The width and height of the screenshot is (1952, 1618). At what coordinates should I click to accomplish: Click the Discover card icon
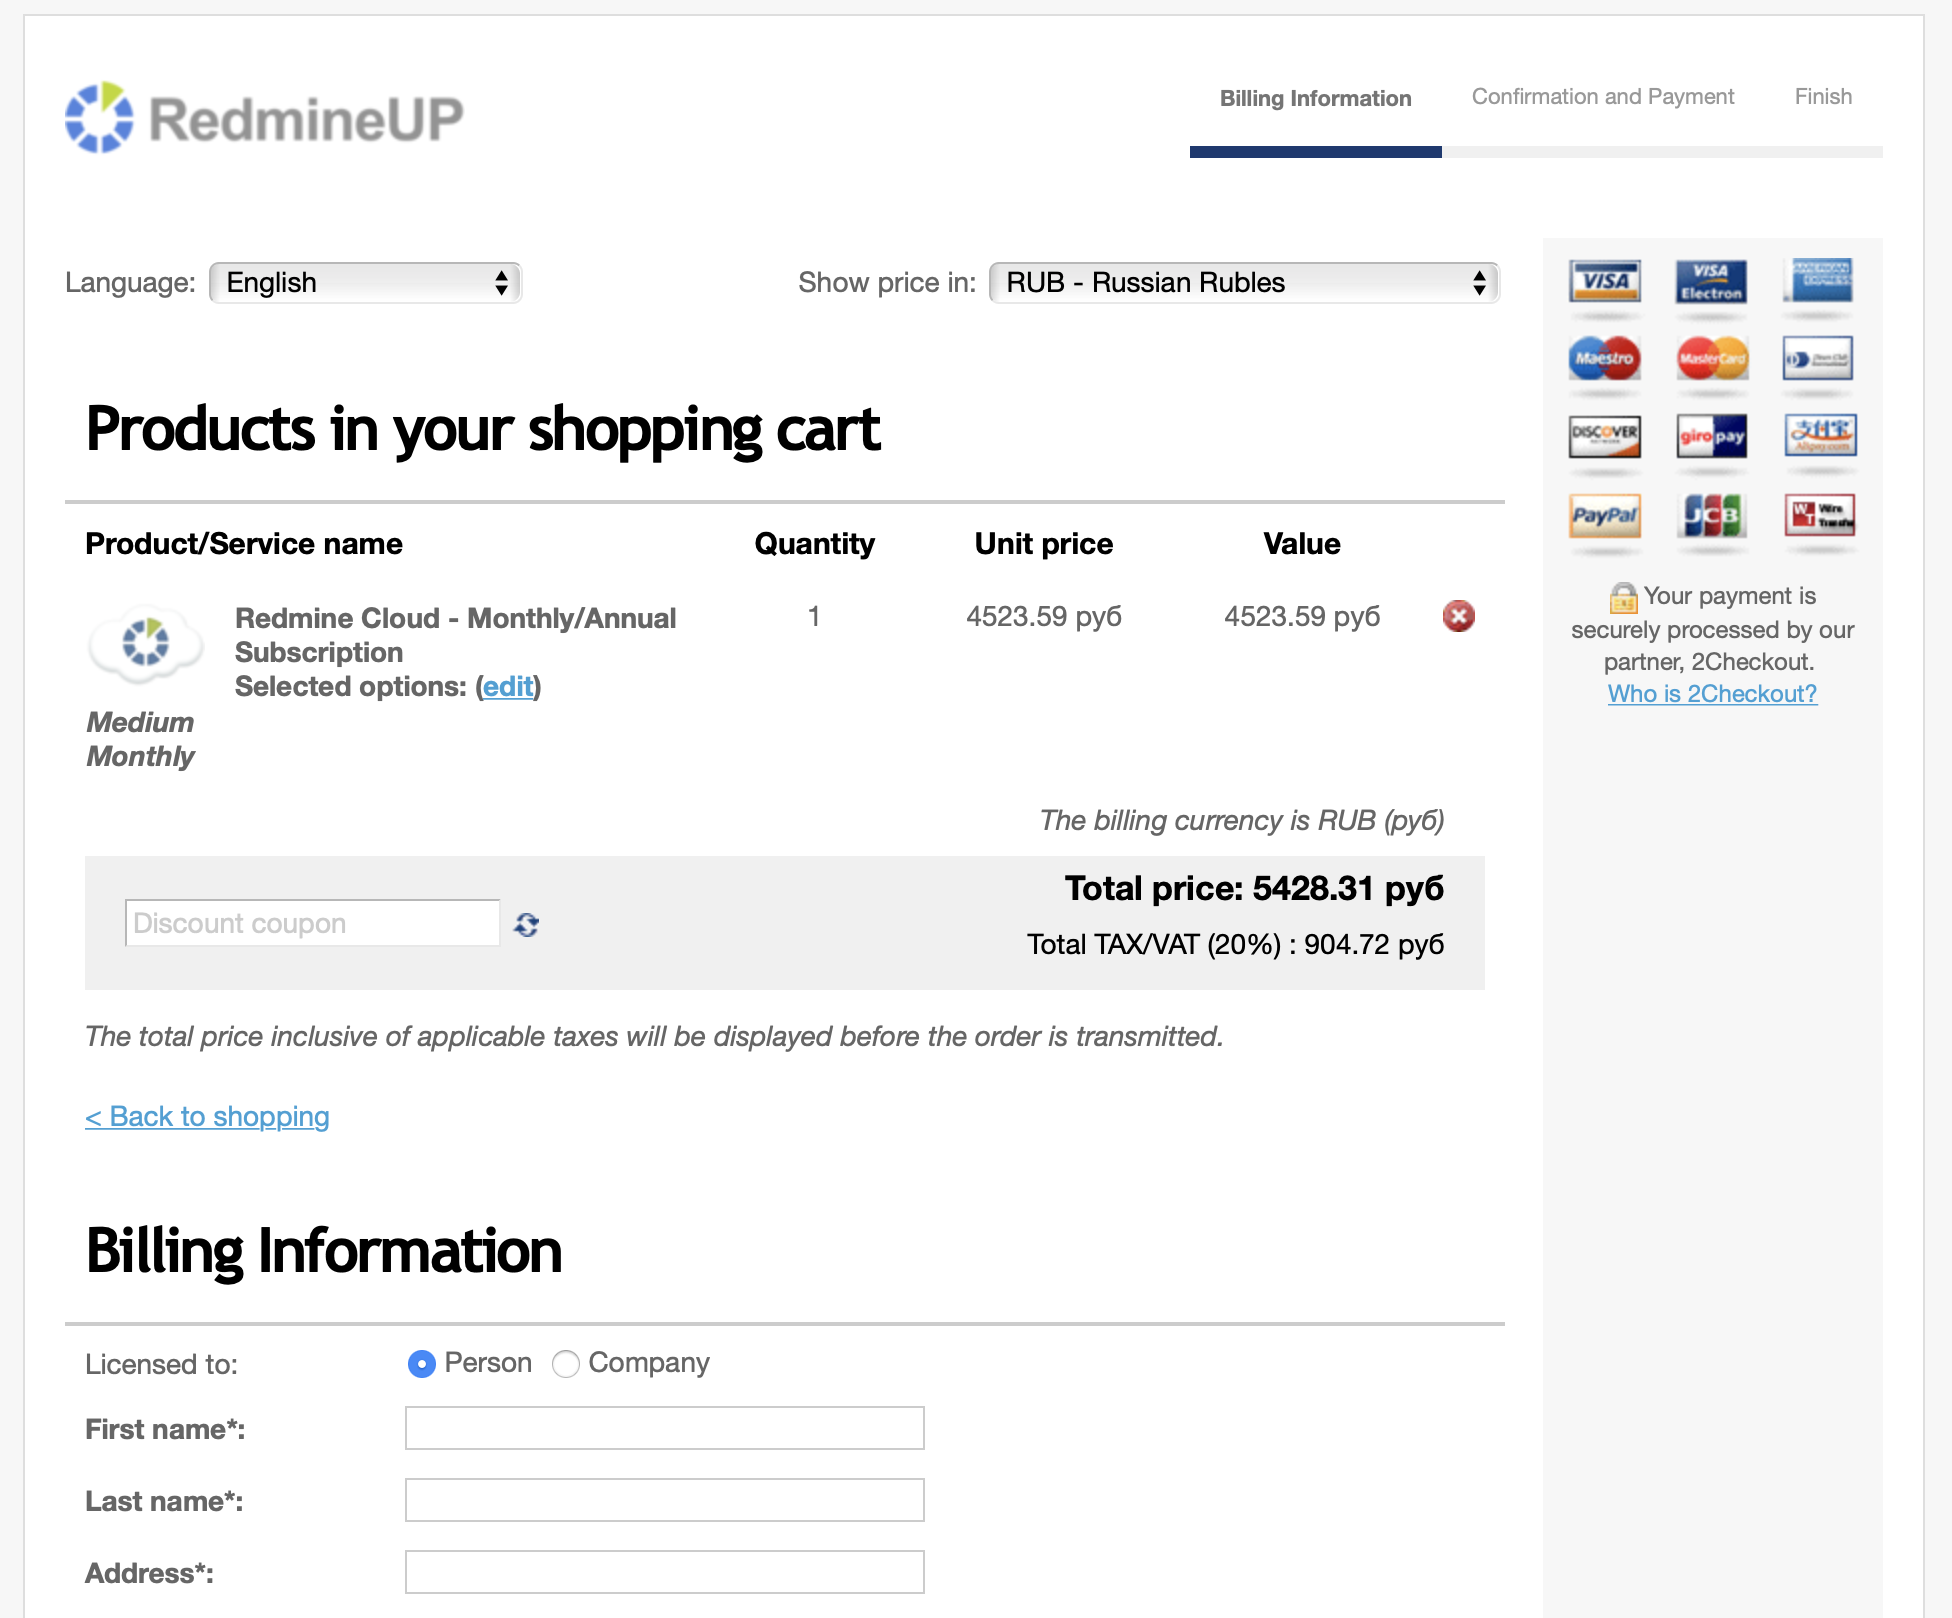1605,436
